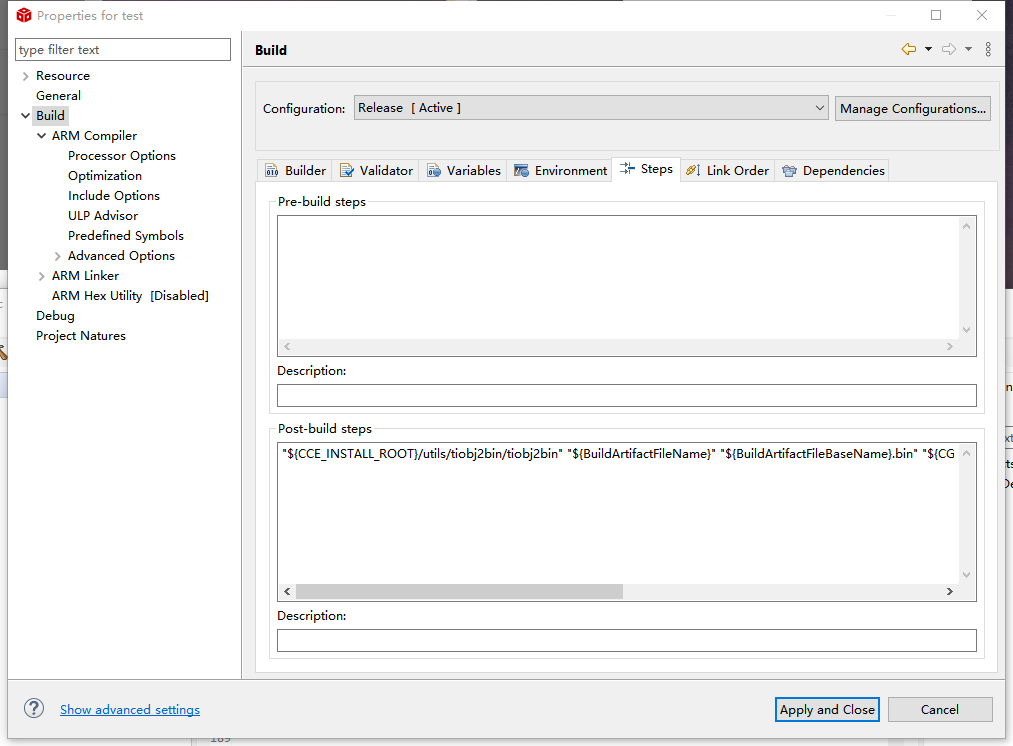Open Processor Options page

(x=121, y=156)
